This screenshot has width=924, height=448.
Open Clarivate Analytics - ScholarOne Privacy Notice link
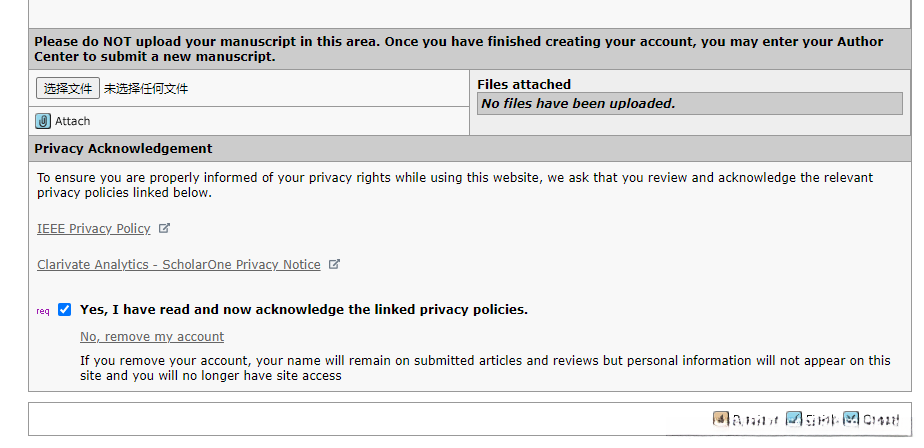179,265
